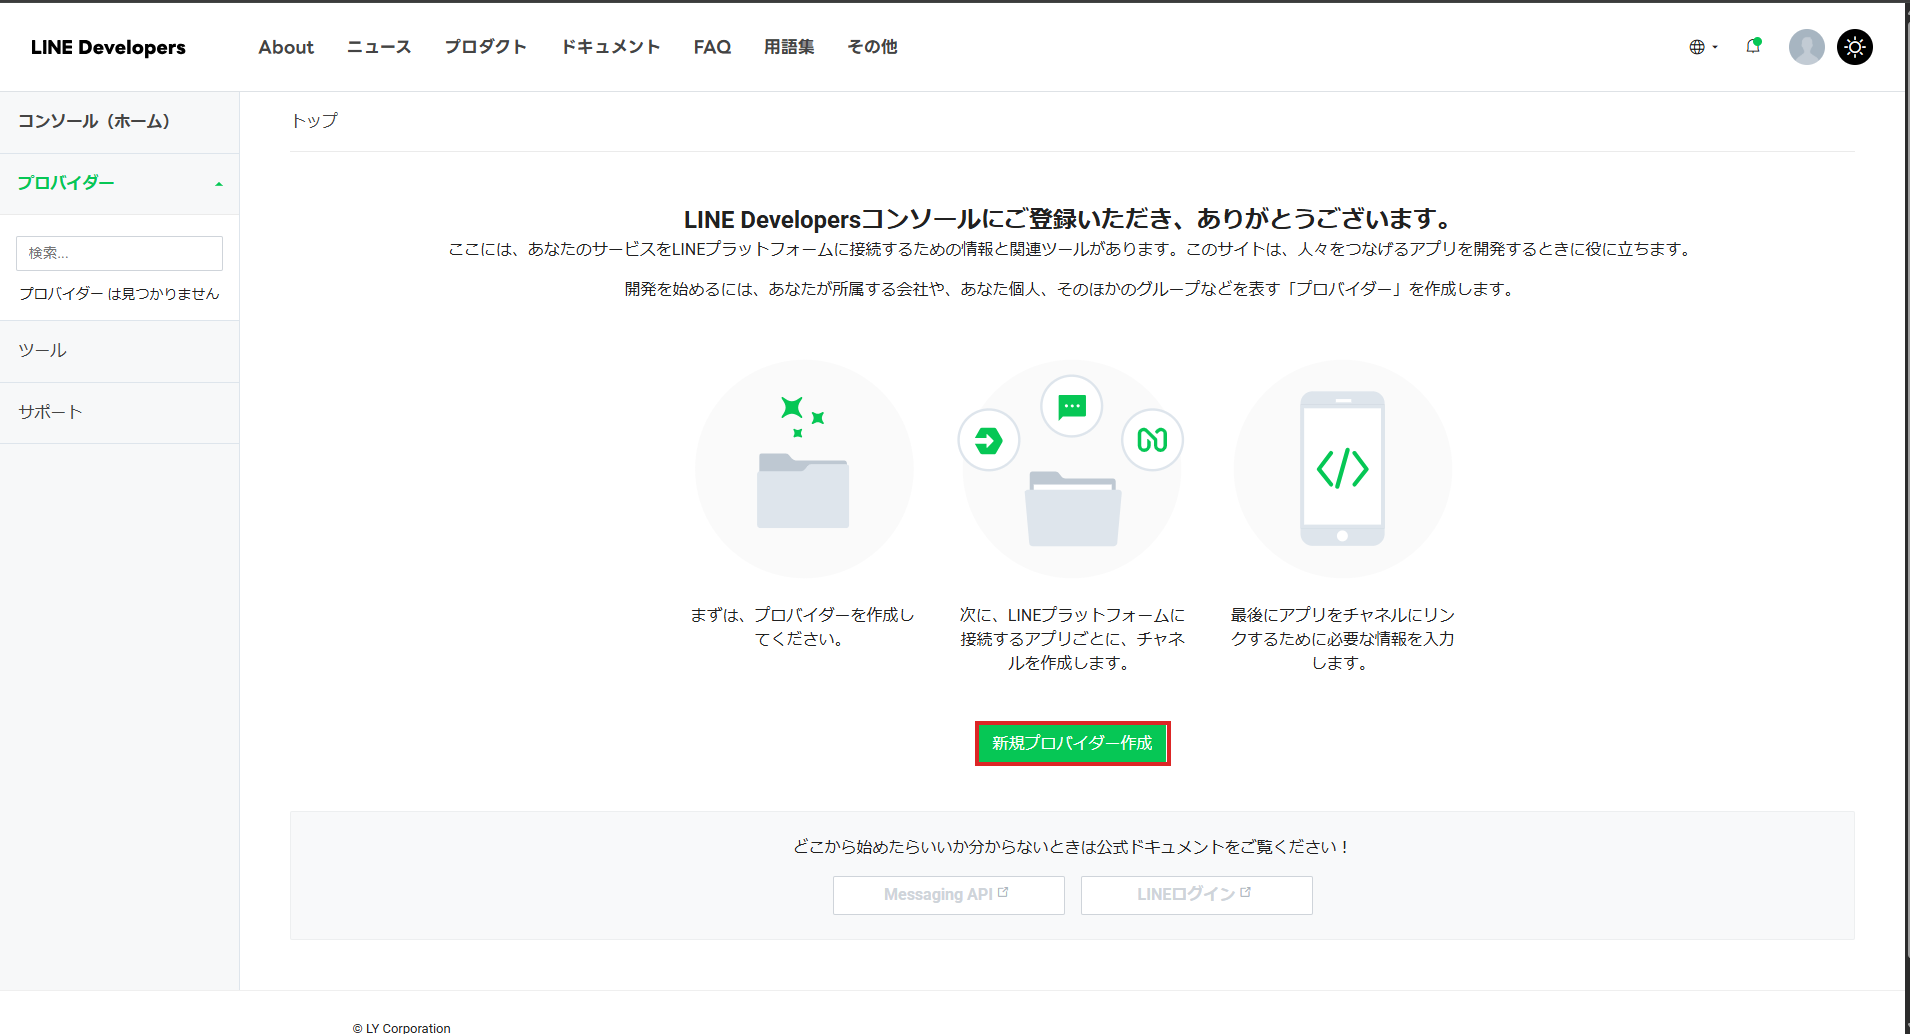Click the トップ breadcrumb

314,121
